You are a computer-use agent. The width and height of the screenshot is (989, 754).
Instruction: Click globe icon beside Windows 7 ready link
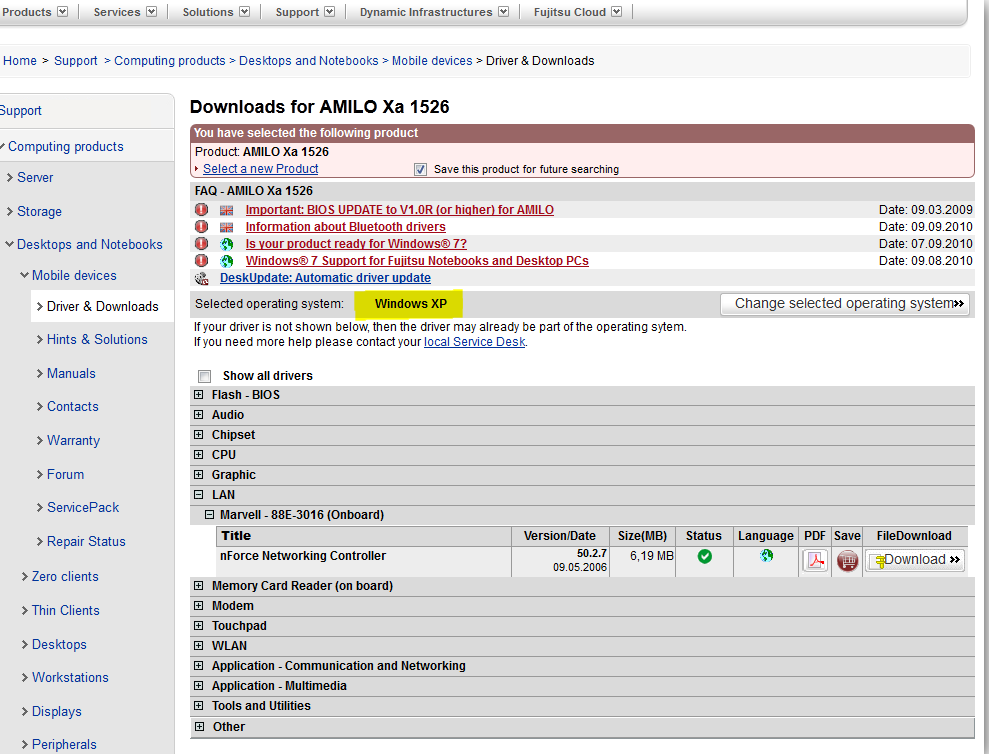(x=226, y=244)
